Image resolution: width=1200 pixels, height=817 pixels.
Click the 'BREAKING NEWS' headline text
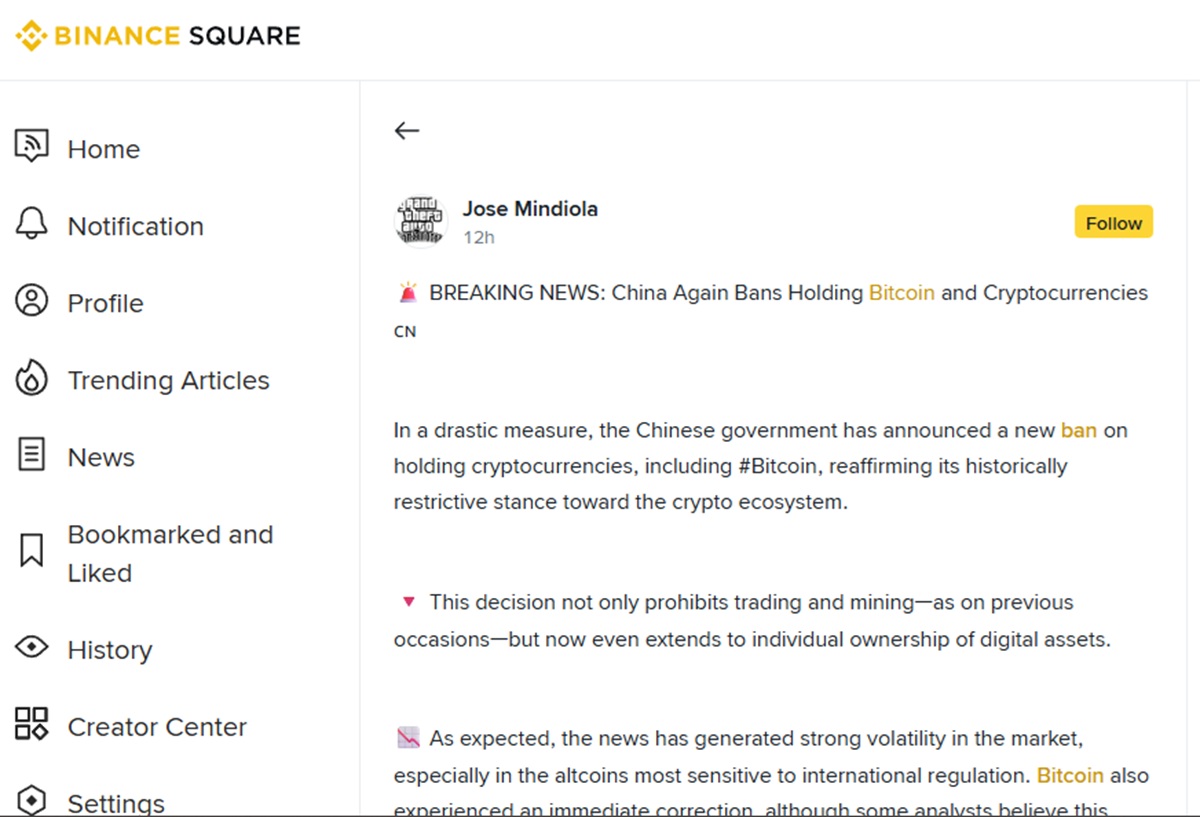[517, 293]
